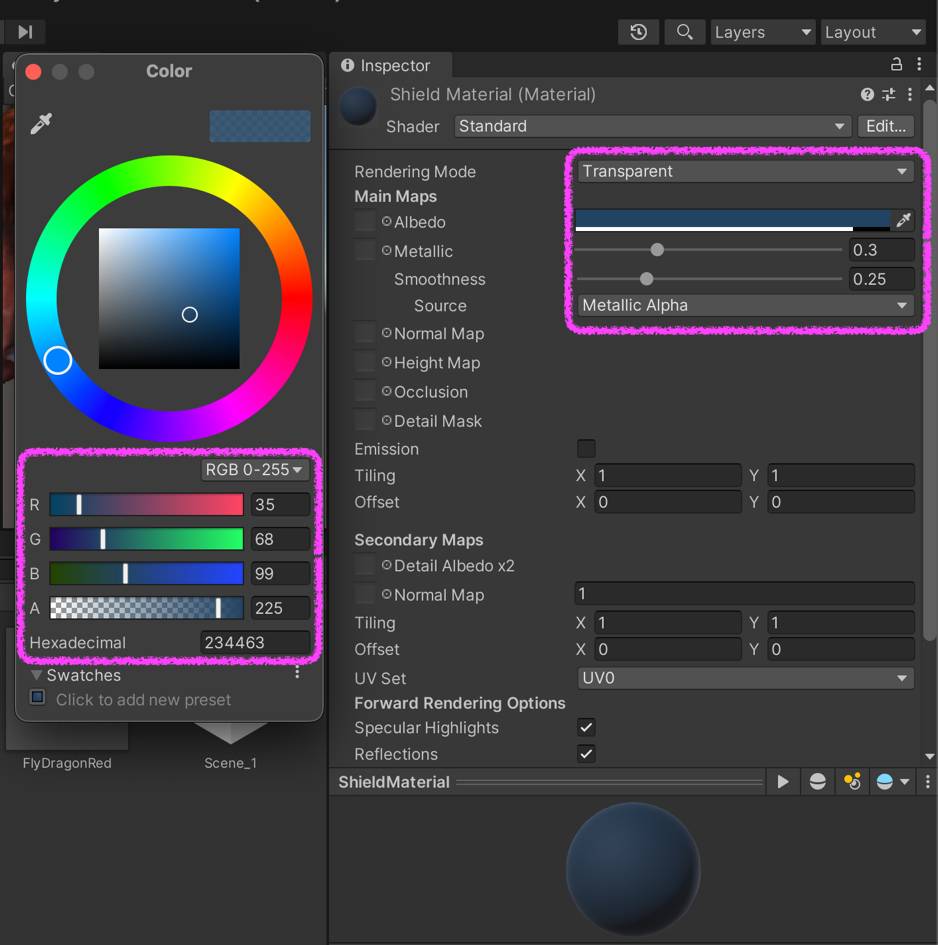Click the alpha channel slider
The width and height of the screenshot is (938, 945).
pyautogui.click(x=146, y=608)
